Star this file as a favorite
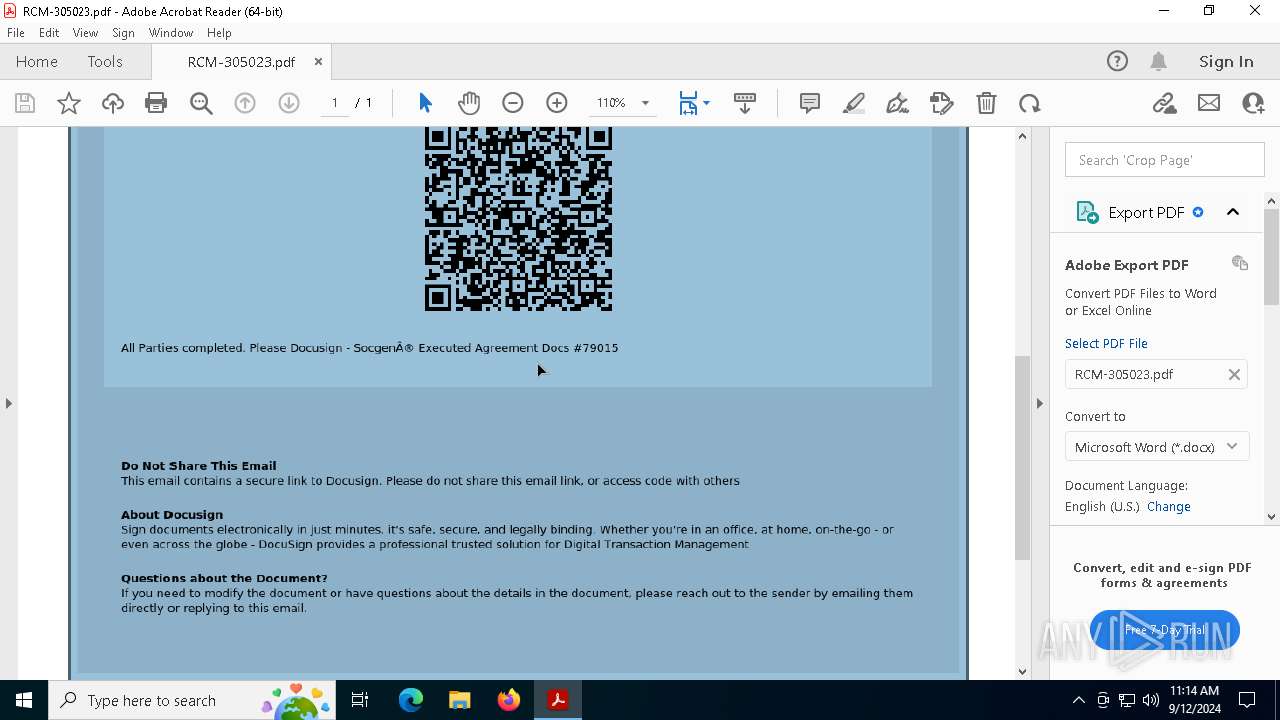This screenshot has width=1280, height=720. 69,103
